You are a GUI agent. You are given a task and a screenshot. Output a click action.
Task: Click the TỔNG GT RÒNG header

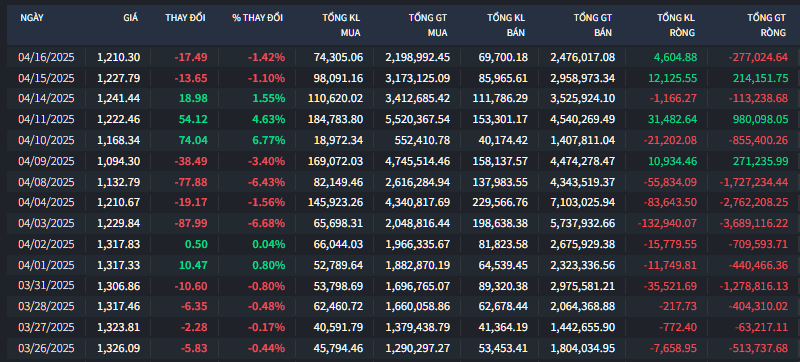coord(766,25)
